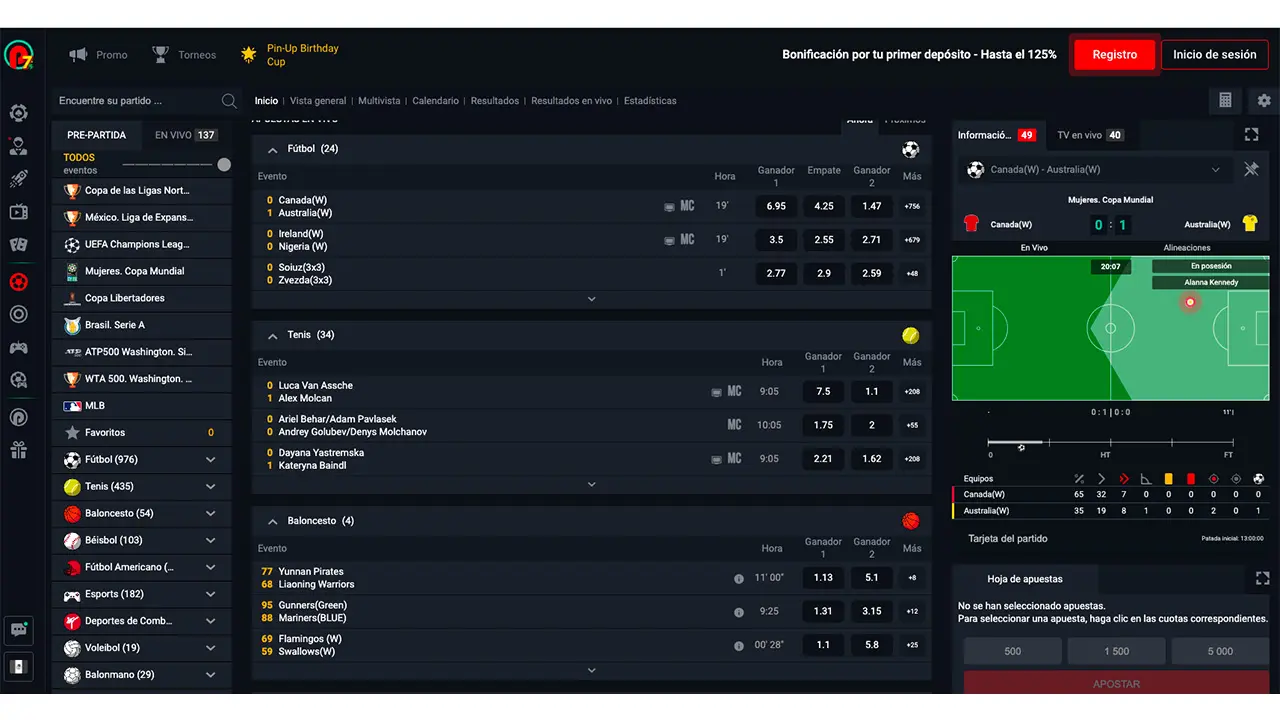Collapse the live Fútbol (24) section

point(272,150)
